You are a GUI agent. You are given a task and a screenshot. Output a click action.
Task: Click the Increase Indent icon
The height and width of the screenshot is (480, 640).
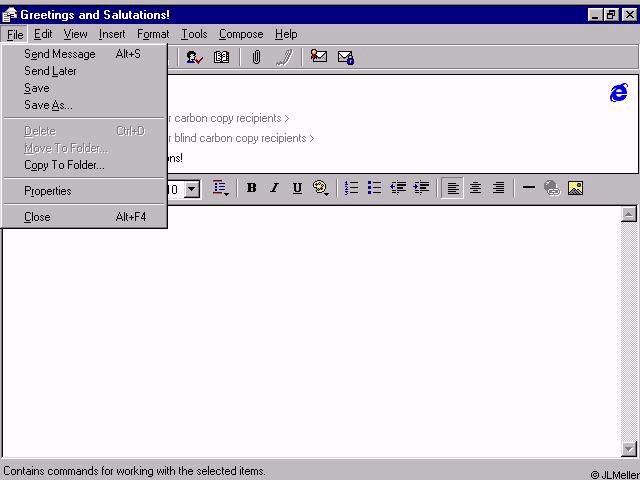[x=421, y=188]
